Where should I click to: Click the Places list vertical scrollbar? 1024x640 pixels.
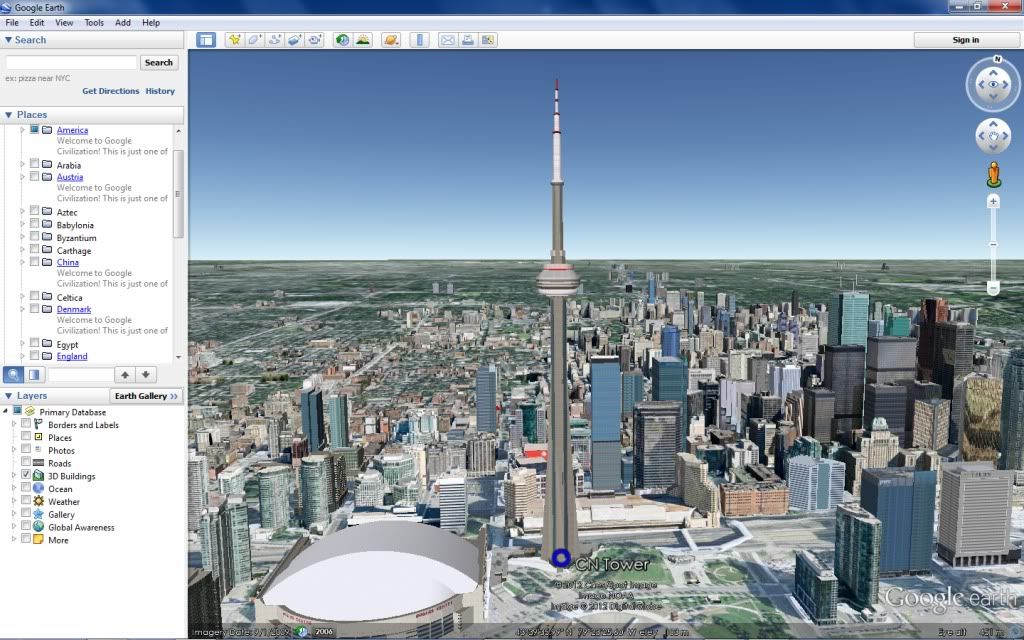tap(178, 194)
